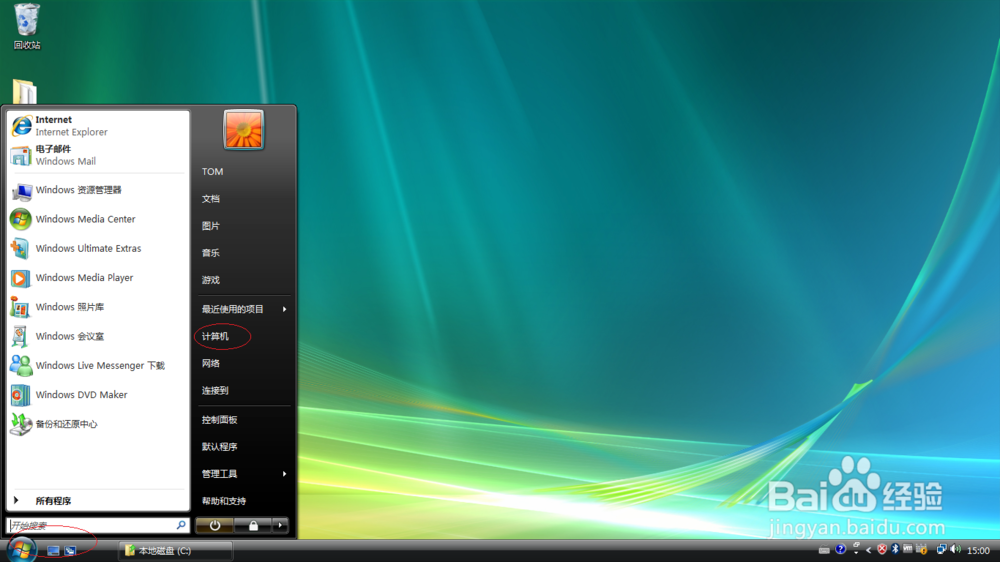This screenshot has width=1000, height=562.
Task: Click the red security shield tray icon
Action: click(x=882, y=550)
